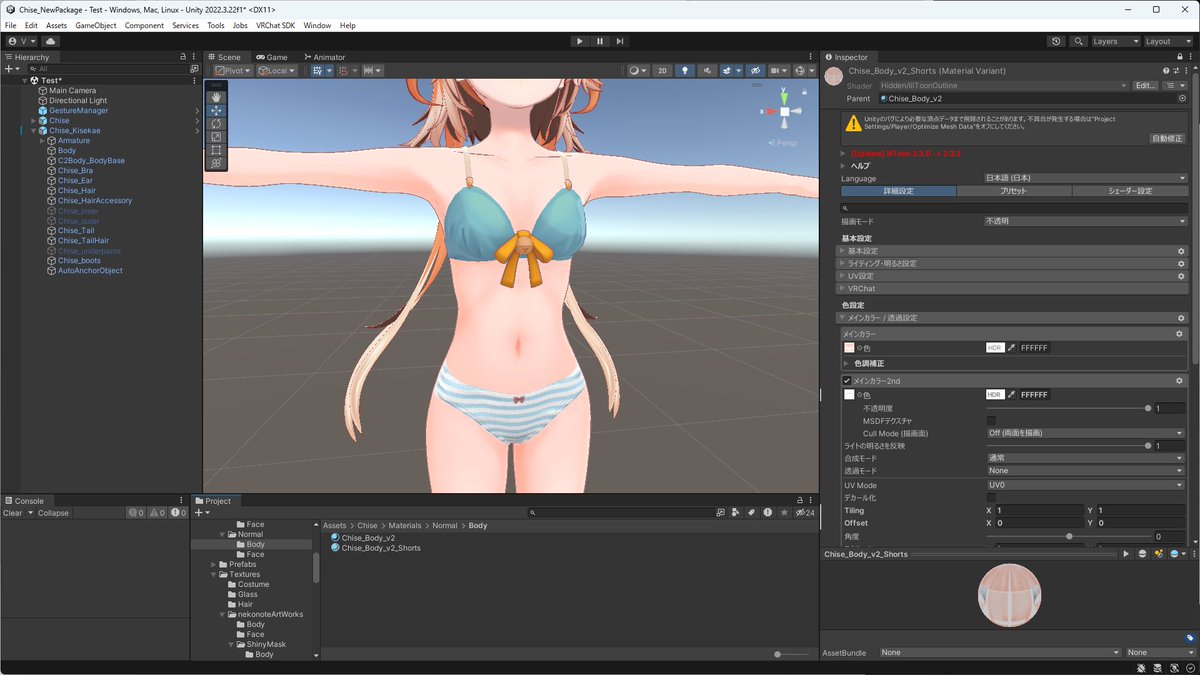The width and height of the screenshot is (1200, 675).
Task: Toggle scene audio button
Action: click(x=708, y=71)
